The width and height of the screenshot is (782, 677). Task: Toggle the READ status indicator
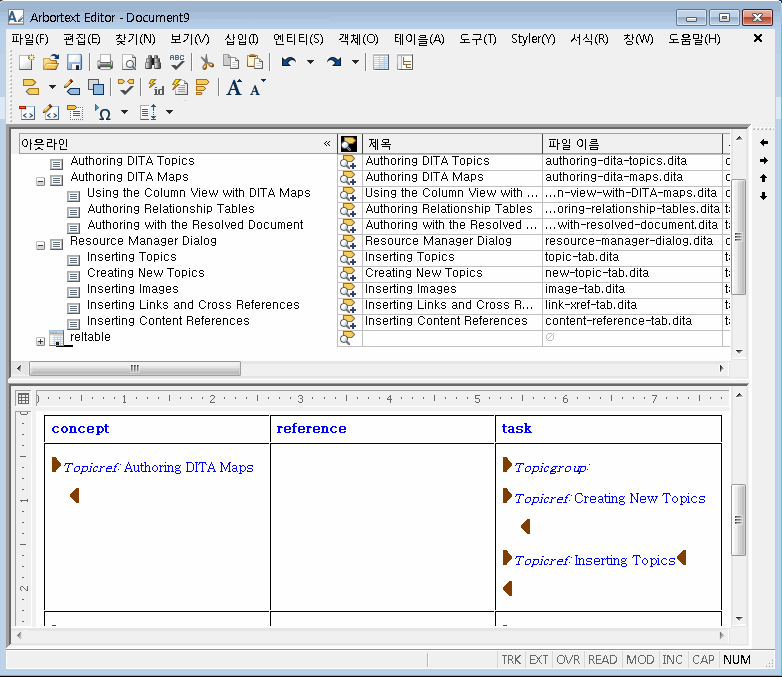tap(602, 660)
